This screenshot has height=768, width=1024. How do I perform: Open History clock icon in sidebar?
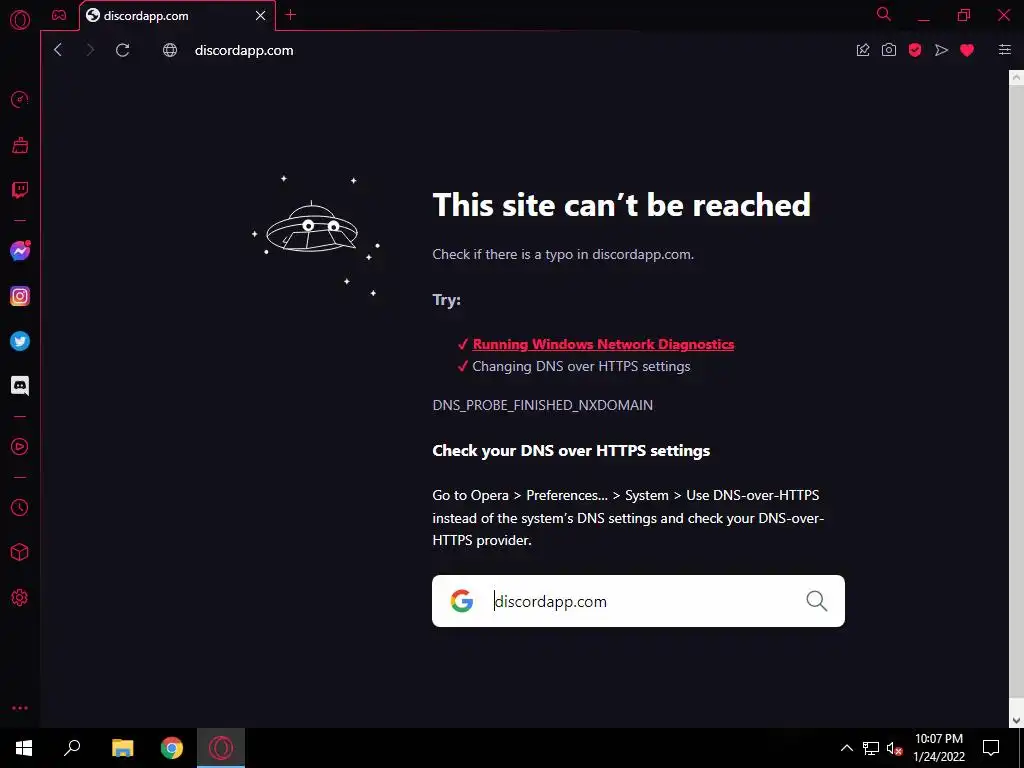[20, 507]
